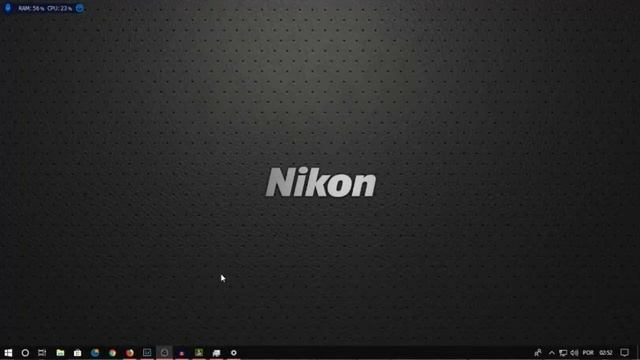This screenshot has height=360, width=640.
Task: Launch the blue browser beside the Store icon
Action: [95, 353]
